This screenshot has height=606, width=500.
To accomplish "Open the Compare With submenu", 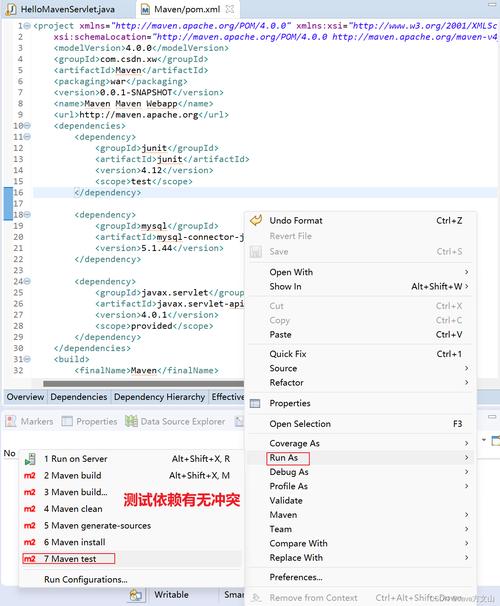I will coord(360,543).
